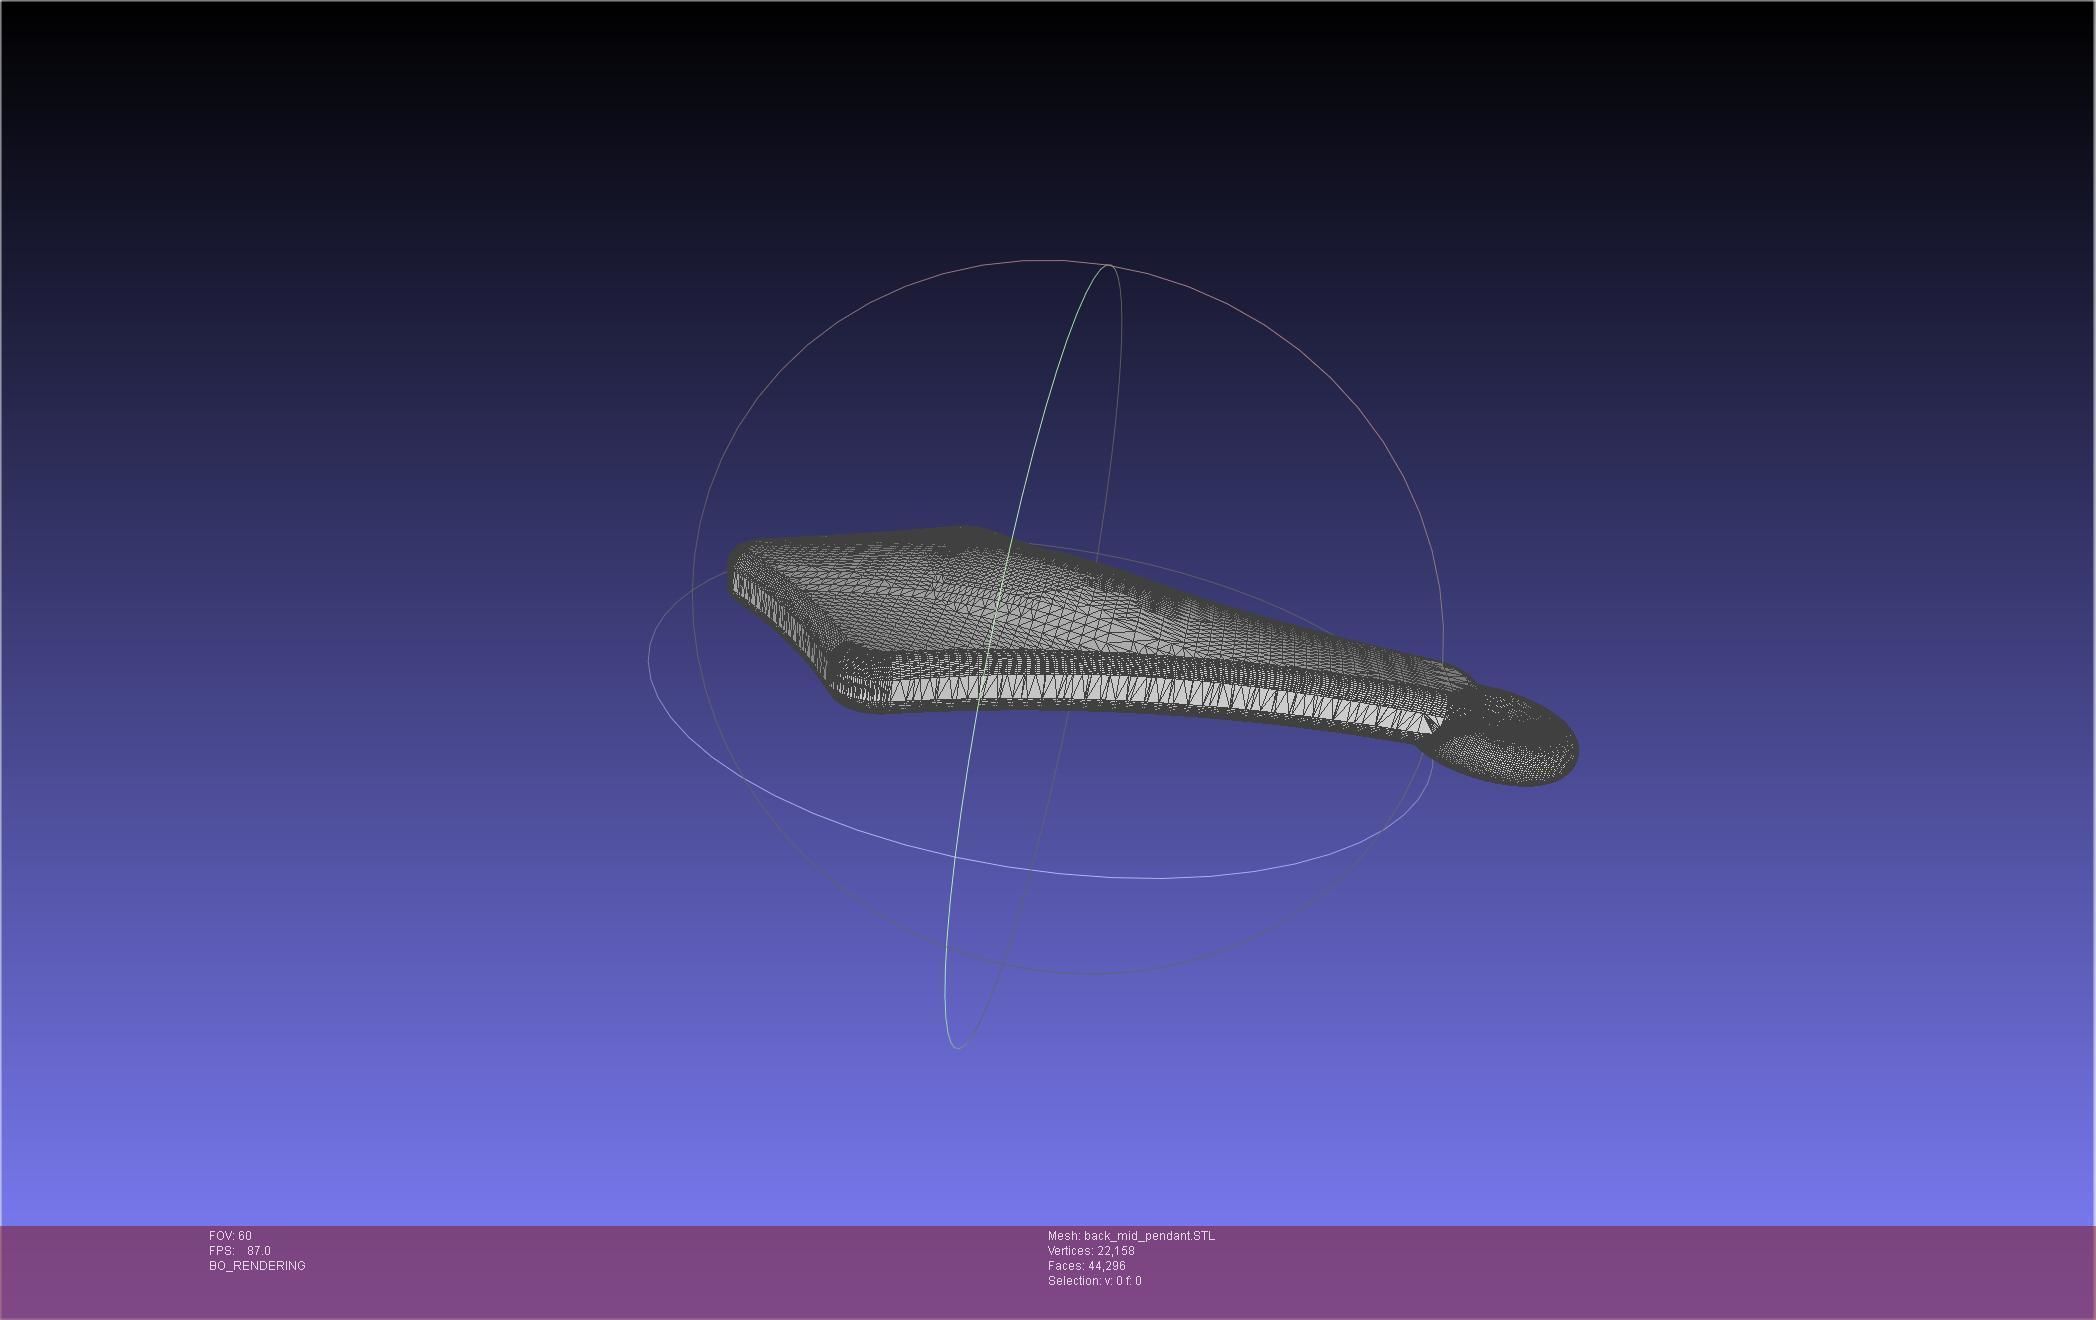2096x1320 pixels.
Task: Click the Vertices: 22,158 count
Action: click(x=1090, y=1251)
